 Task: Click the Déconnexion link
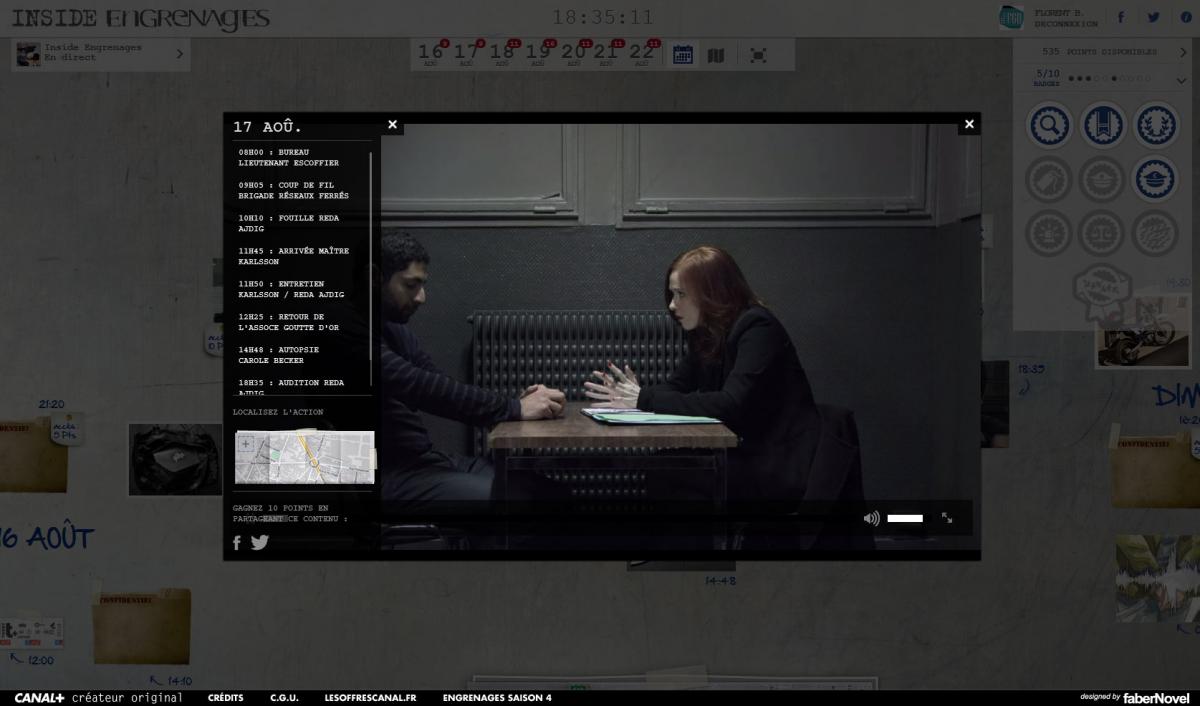coord(1066,23)
